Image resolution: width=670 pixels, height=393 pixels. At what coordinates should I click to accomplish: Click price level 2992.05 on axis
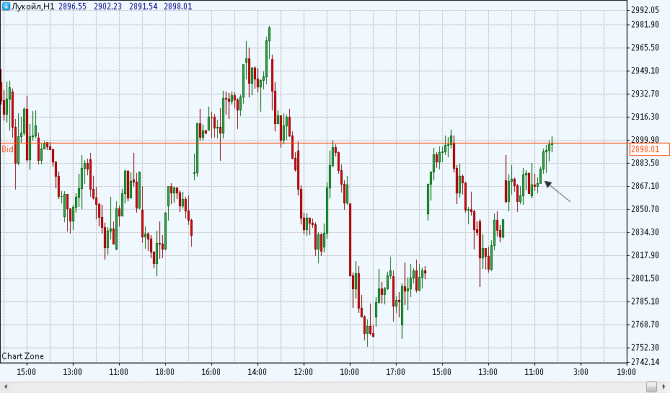[645, 10]
